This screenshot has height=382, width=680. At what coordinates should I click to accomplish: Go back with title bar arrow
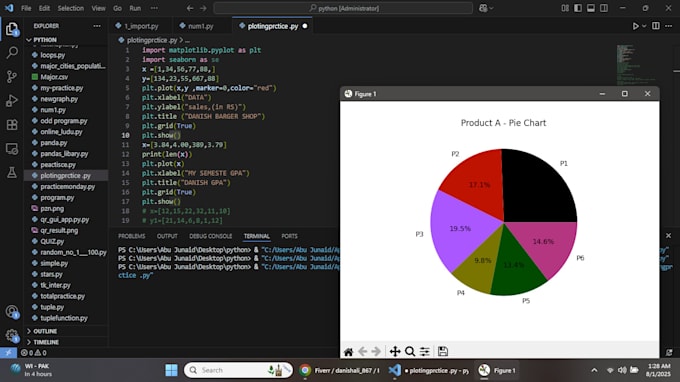point(190,8)
